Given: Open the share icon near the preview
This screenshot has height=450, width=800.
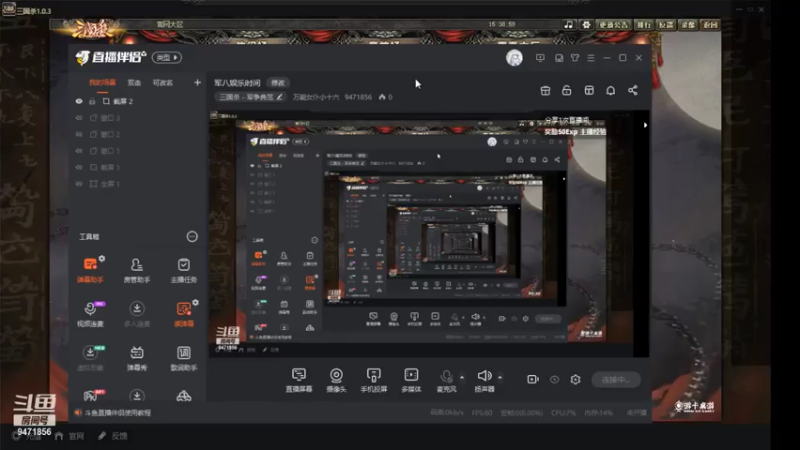Looking at the screenshot, I should (x=633, y=90).
